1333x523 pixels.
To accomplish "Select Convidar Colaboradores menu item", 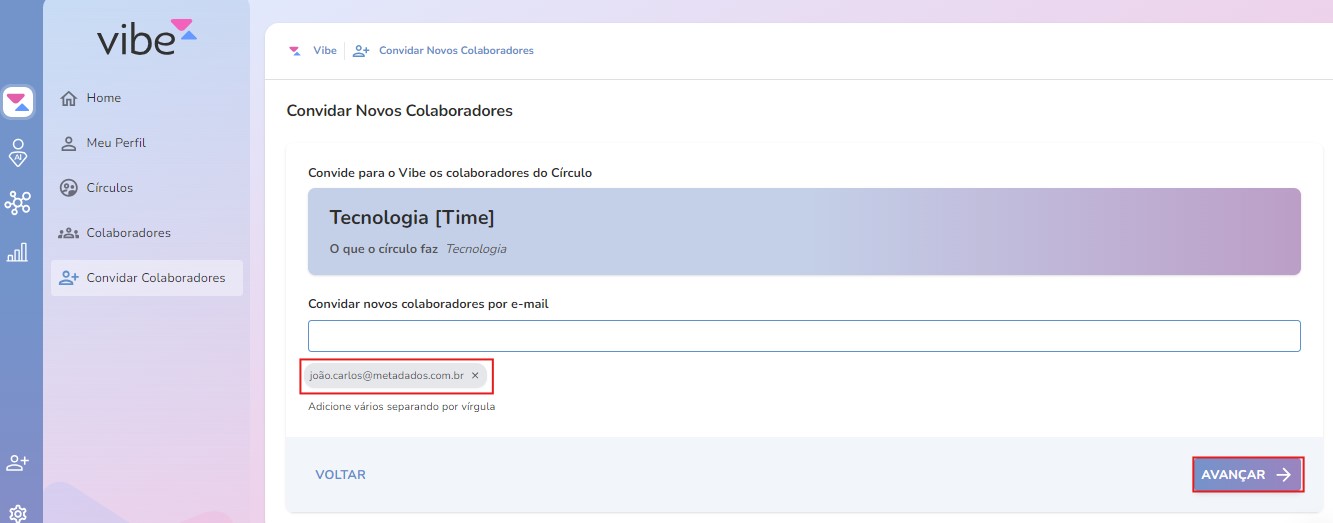I will (x=147, y=278).
